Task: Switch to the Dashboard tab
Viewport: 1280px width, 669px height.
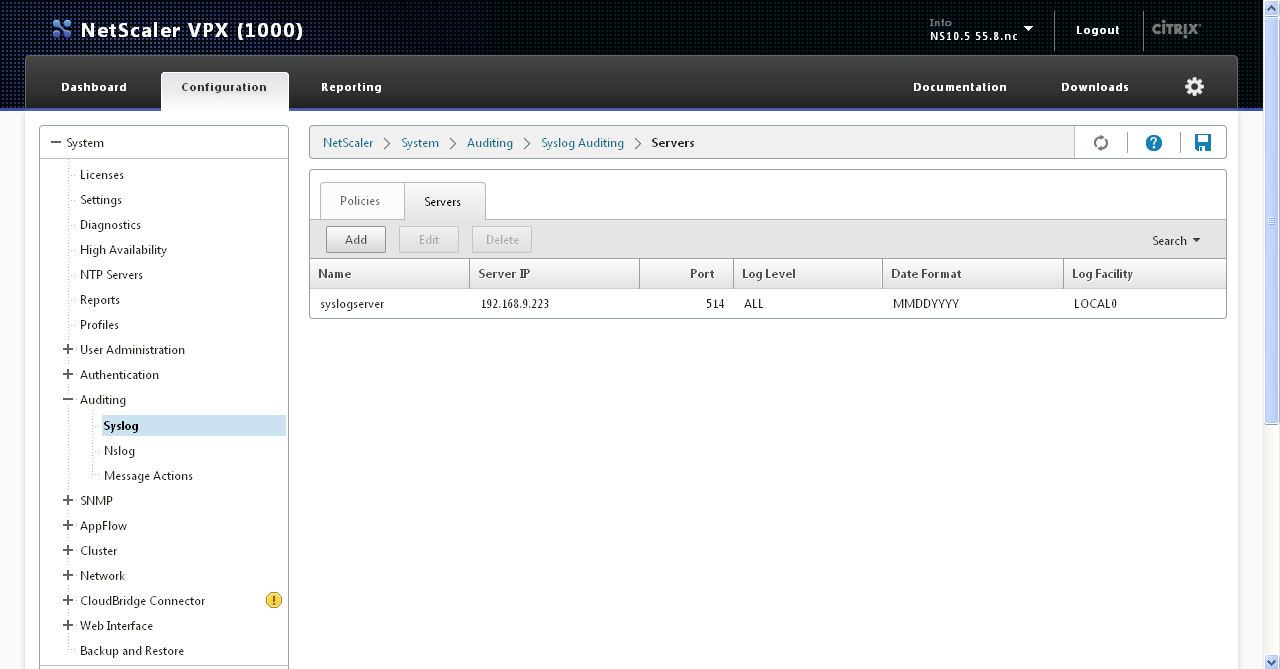Action: coord(94,87)
